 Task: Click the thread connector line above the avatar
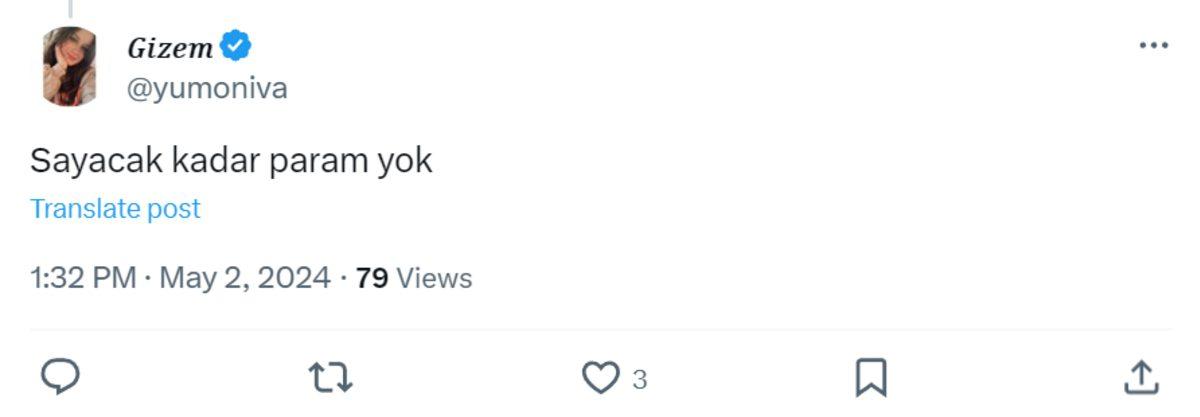tap(70, 7)
